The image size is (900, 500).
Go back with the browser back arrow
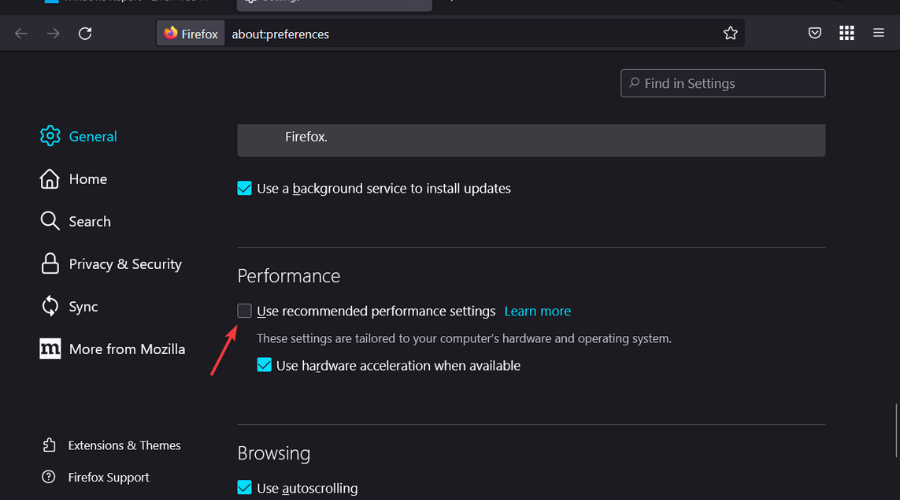click(21, 33)
